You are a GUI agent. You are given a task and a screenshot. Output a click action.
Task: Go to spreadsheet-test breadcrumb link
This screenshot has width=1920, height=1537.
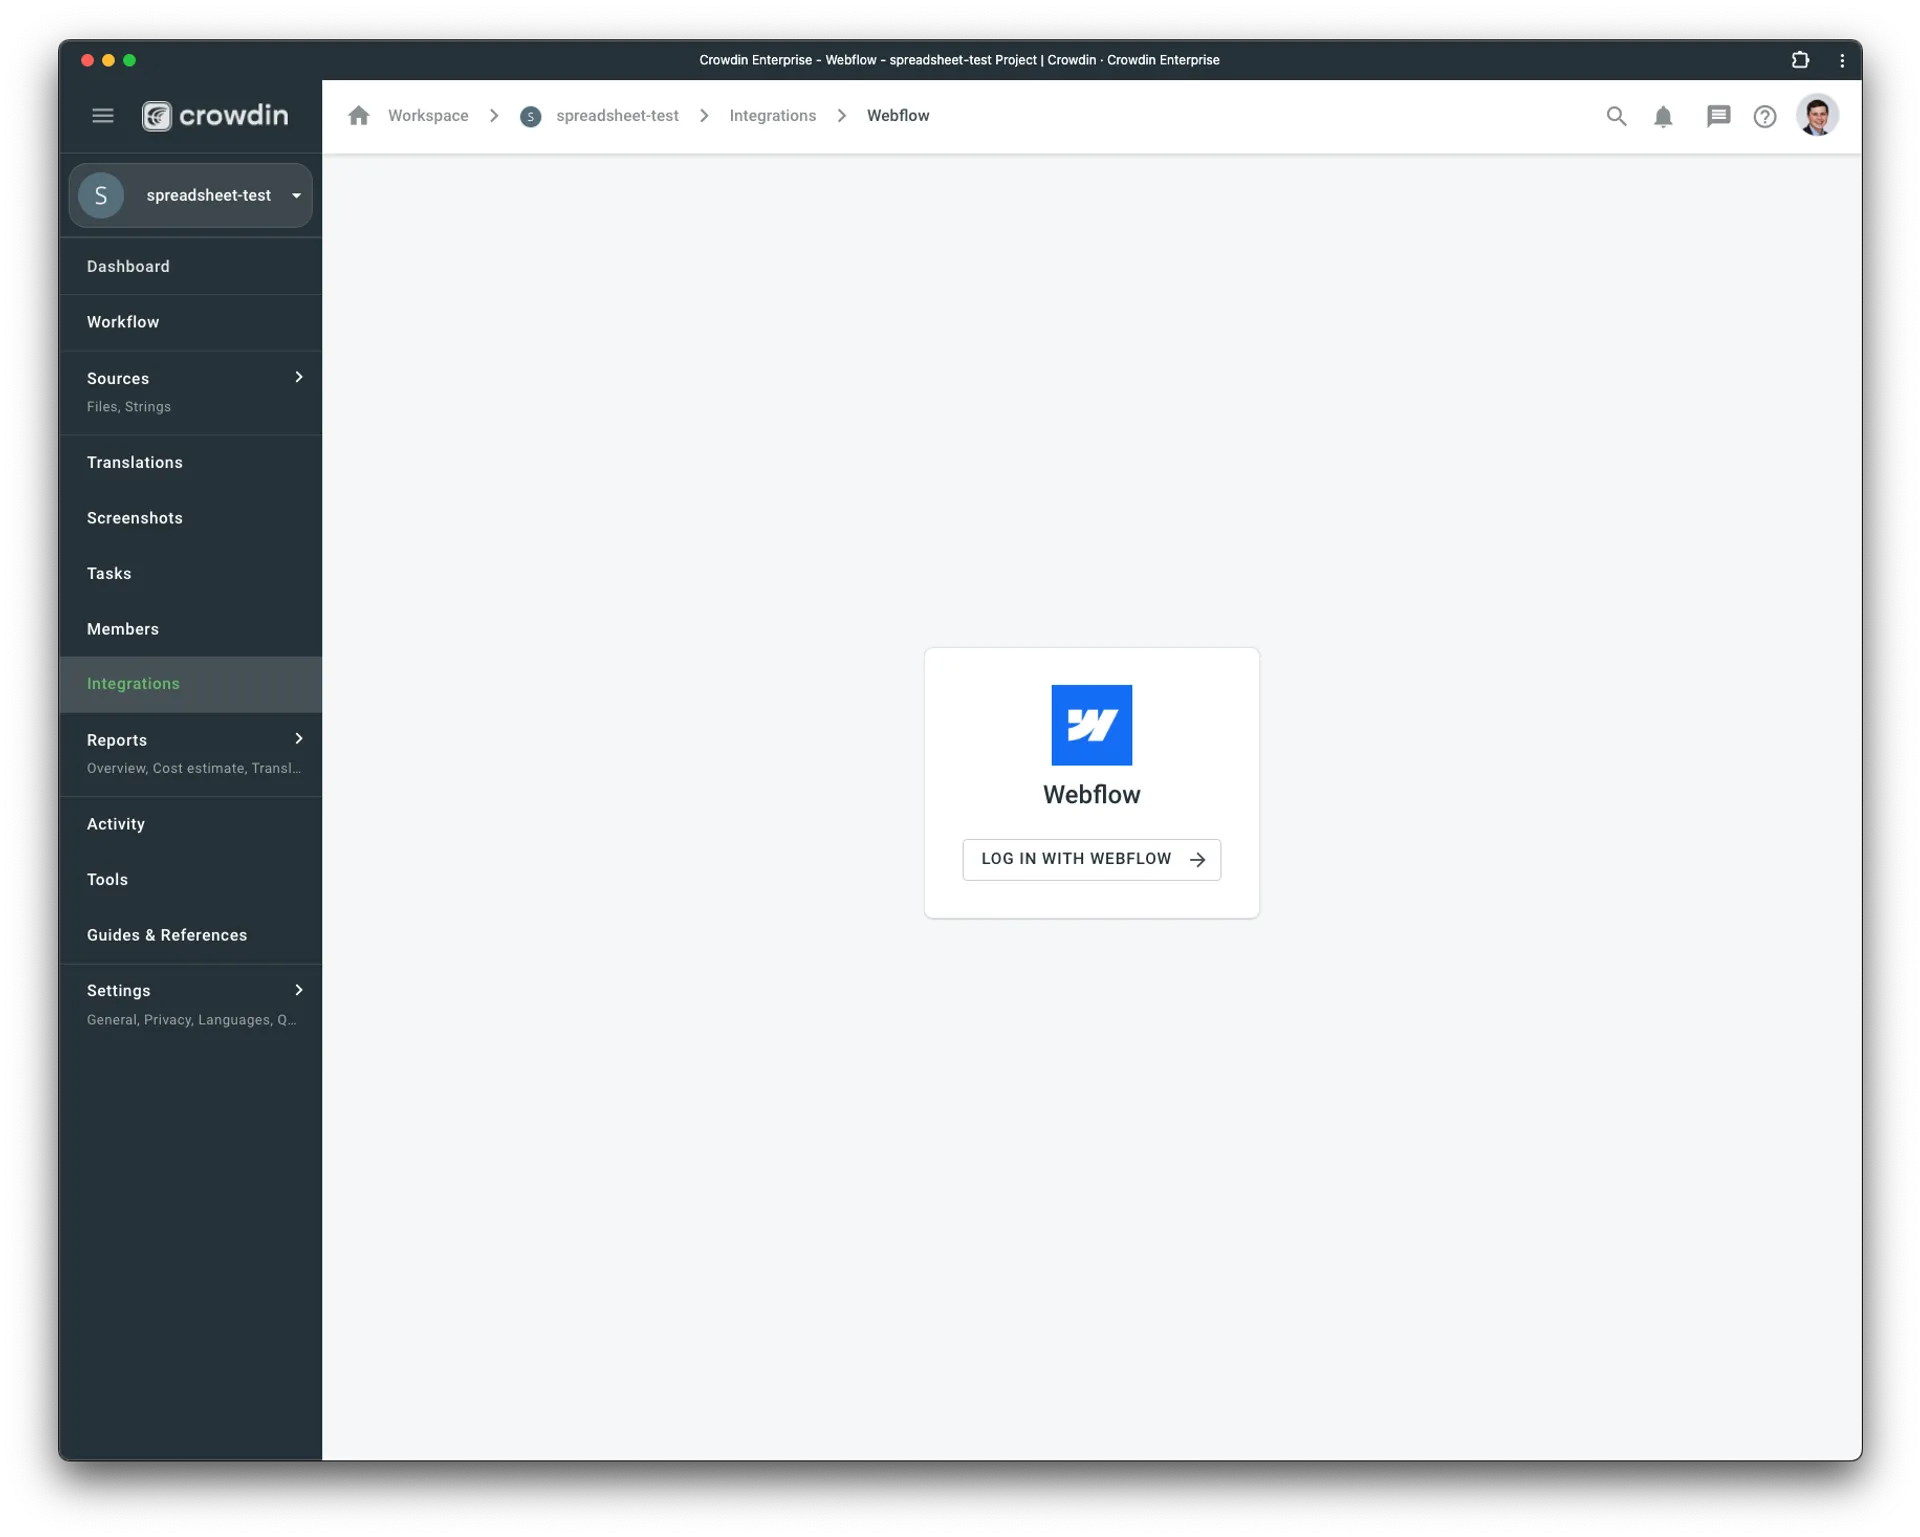tap(617, 116)
